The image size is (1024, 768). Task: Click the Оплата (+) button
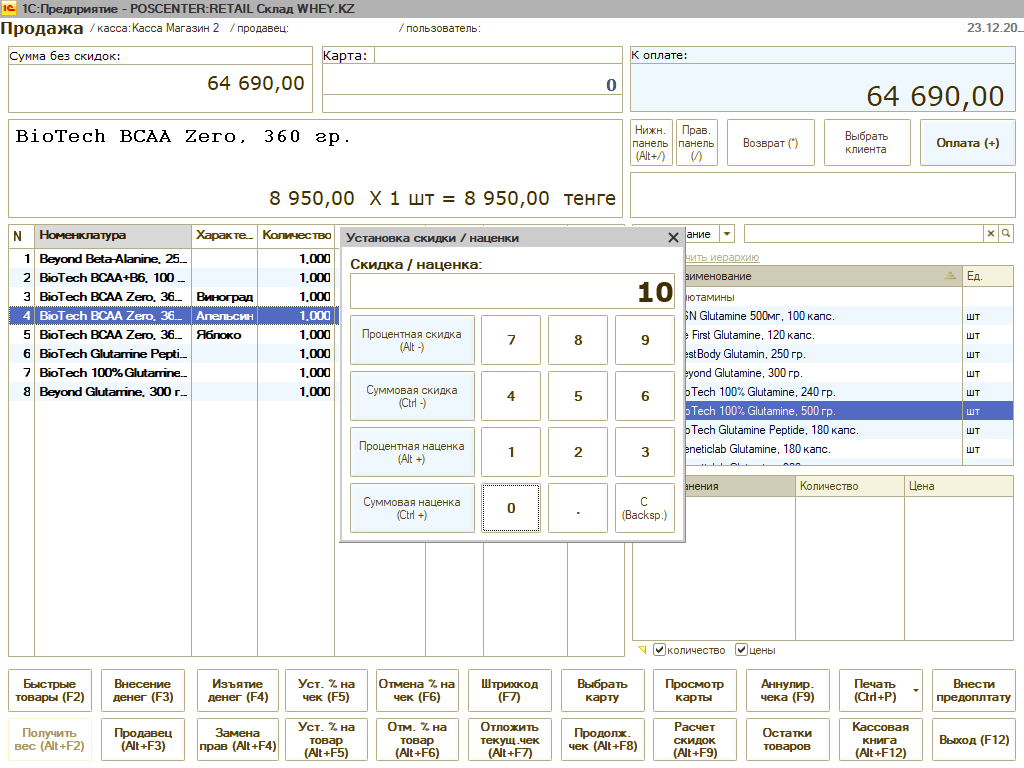tap(967, 143)
